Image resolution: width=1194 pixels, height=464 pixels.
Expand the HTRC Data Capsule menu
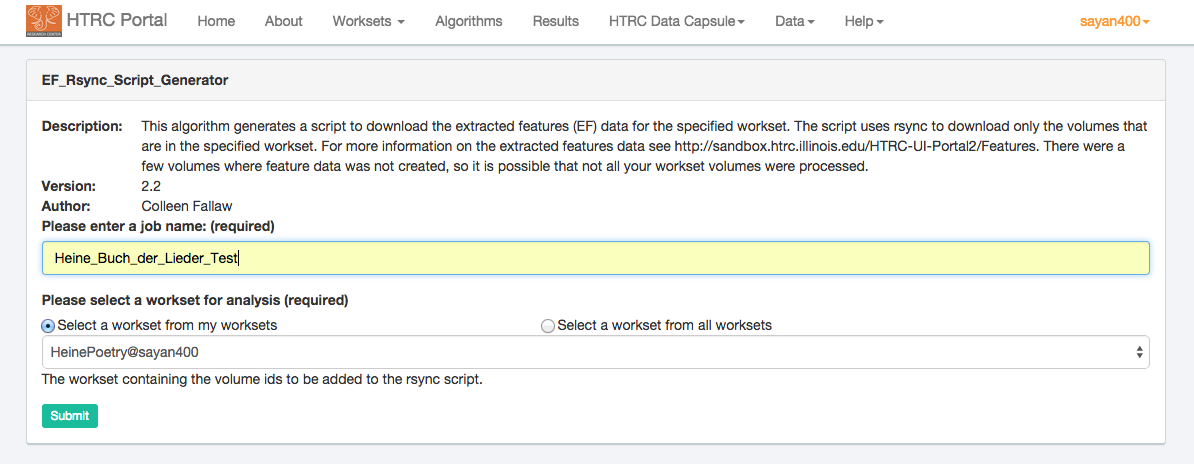tap(676, 21)
